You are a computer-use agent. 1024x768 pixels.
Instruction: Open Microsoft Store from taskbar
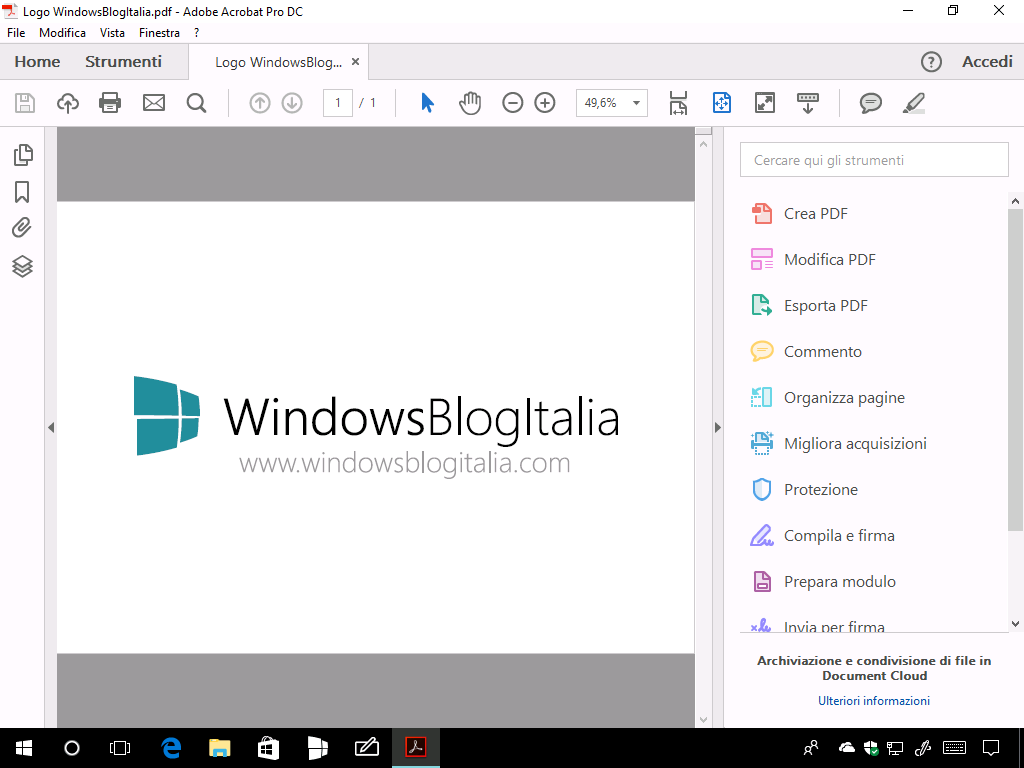coord(268,748)
